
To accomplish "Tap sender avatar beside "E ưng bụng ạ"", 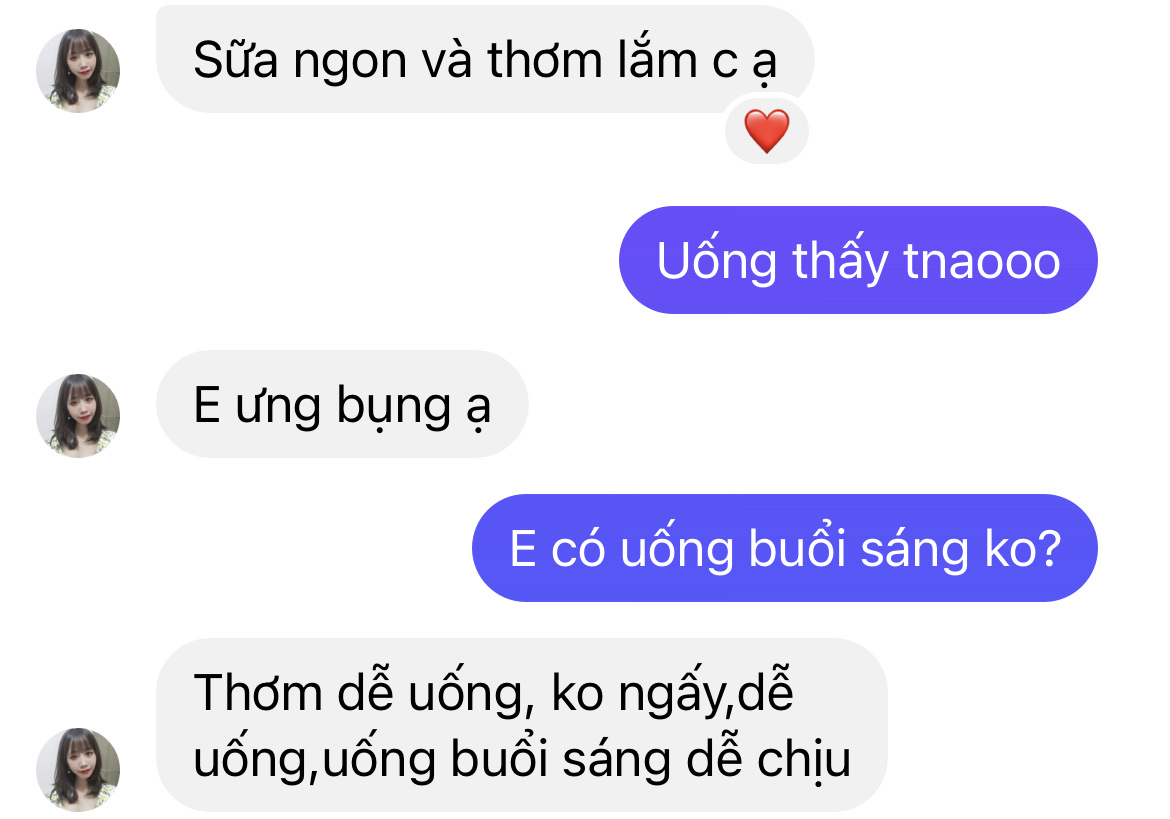I will tap(78, 415).
